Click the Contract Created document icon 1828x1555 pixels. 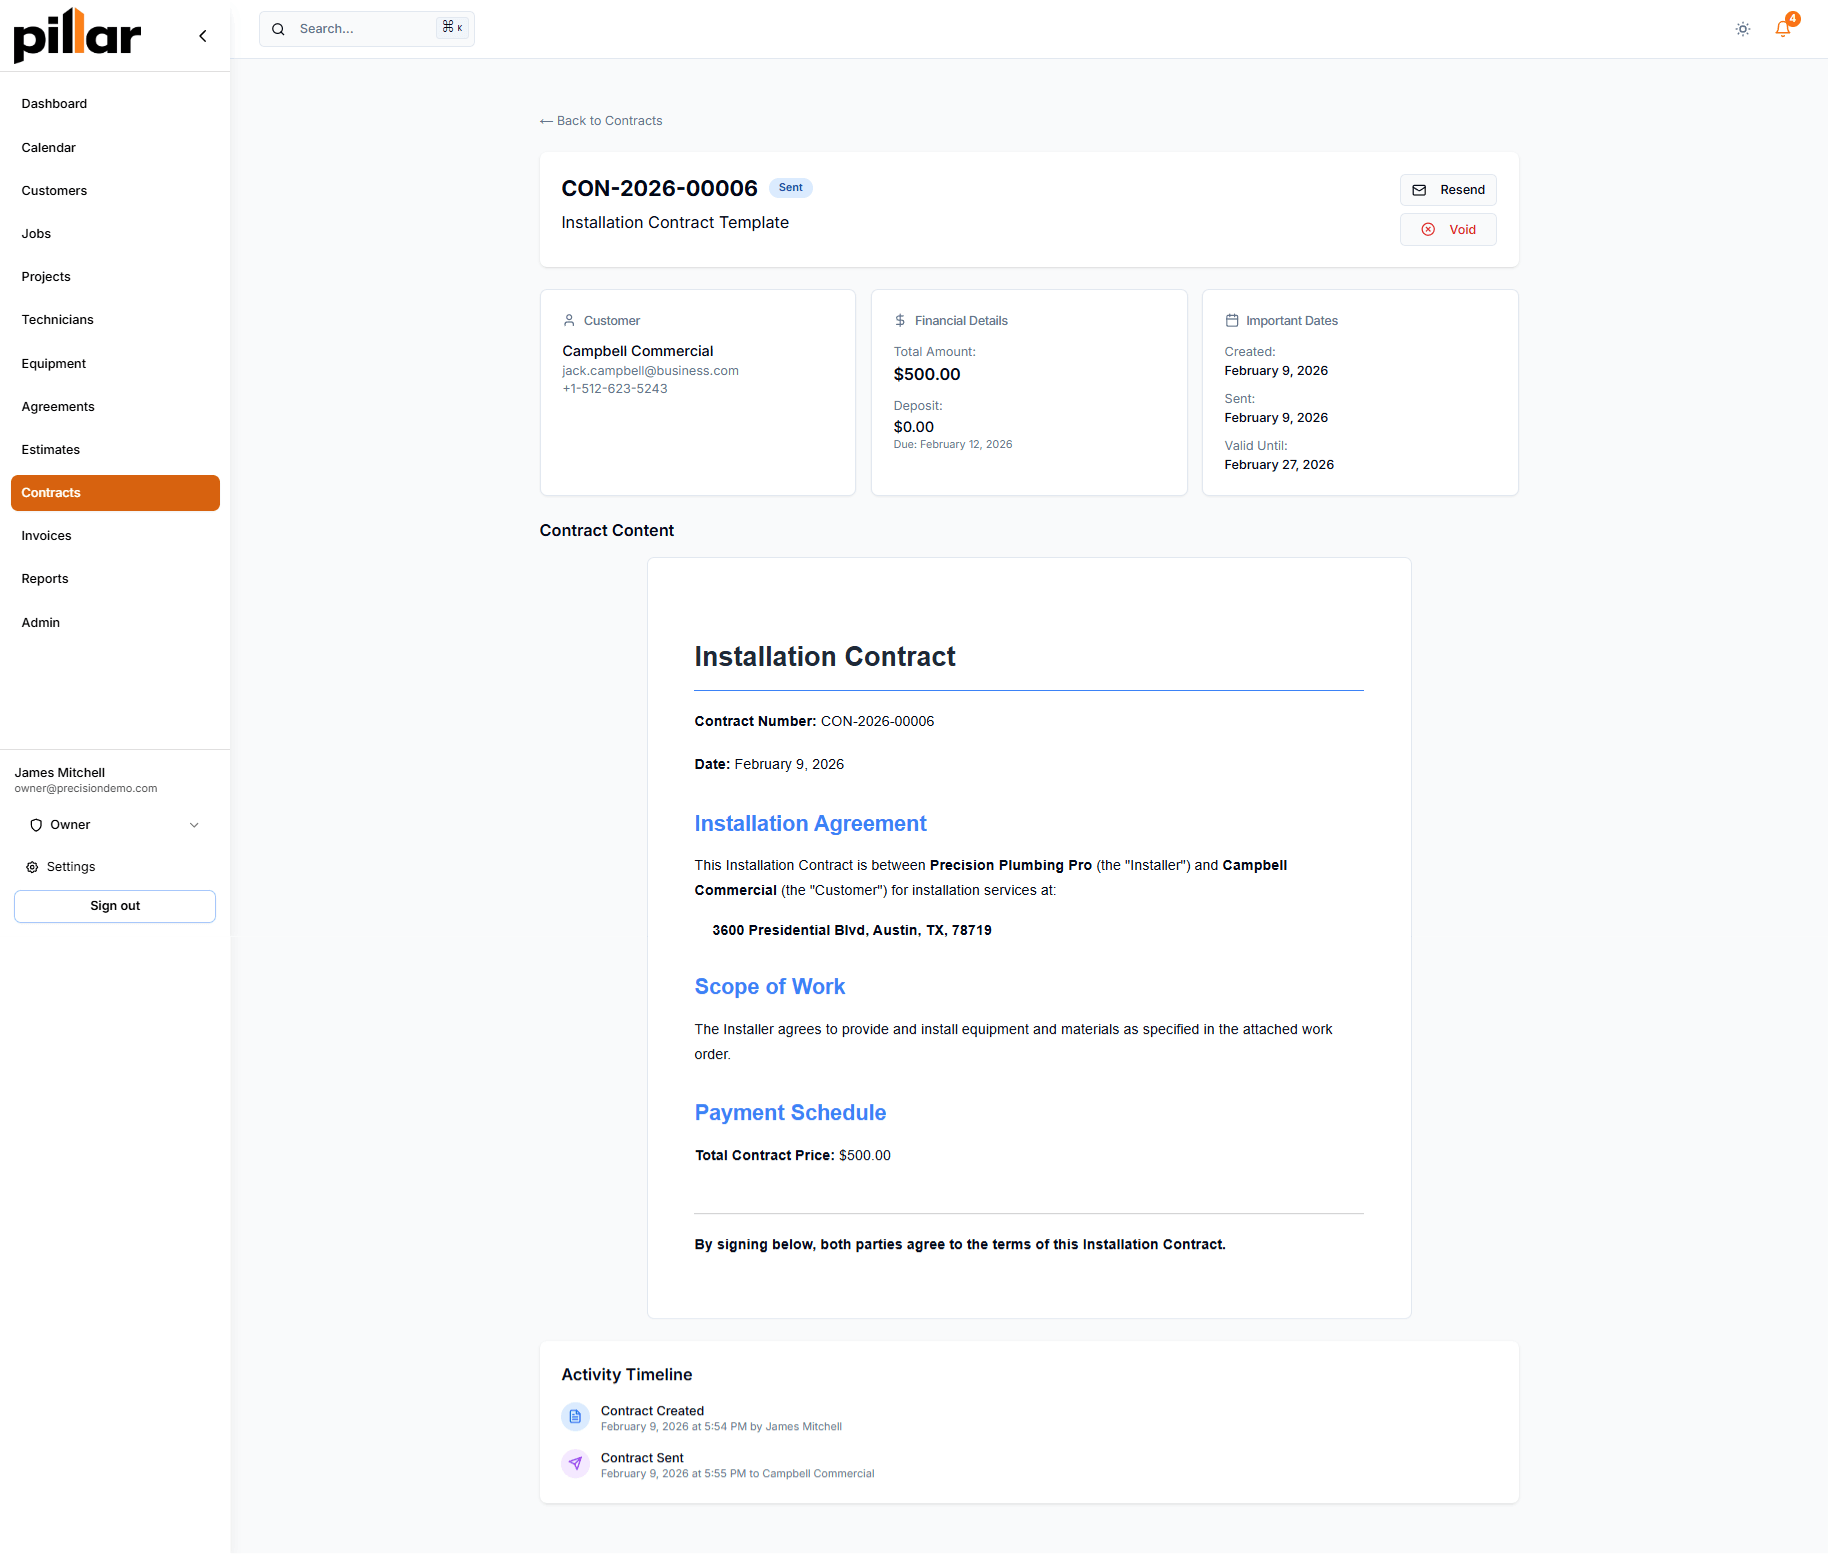point(575,1417)
